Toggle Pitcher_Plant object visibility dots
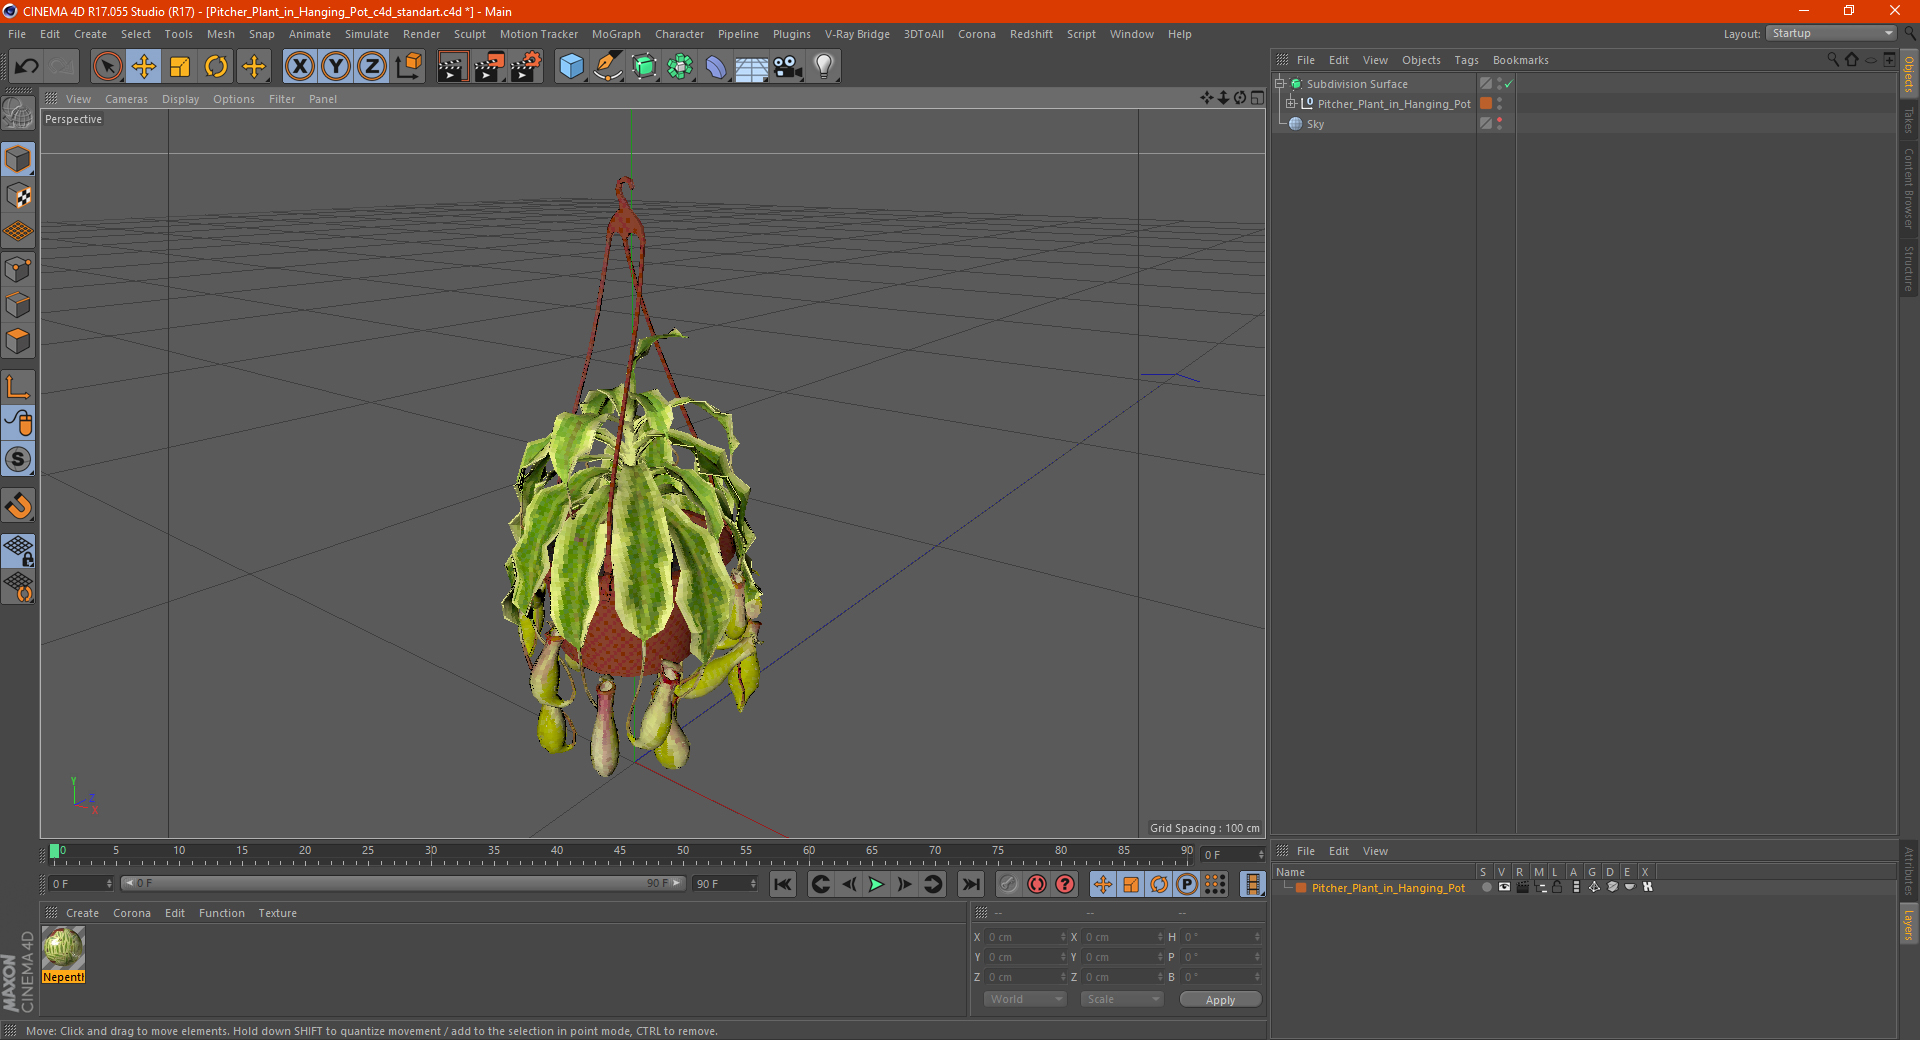The width and height of the screenshot is (1920, 1040). tap(1499, 104)
